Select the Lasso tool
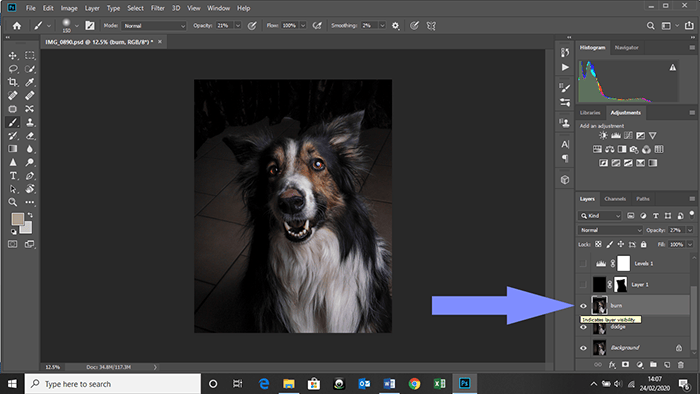Viewport: 700px width, 394px height. 12,69
